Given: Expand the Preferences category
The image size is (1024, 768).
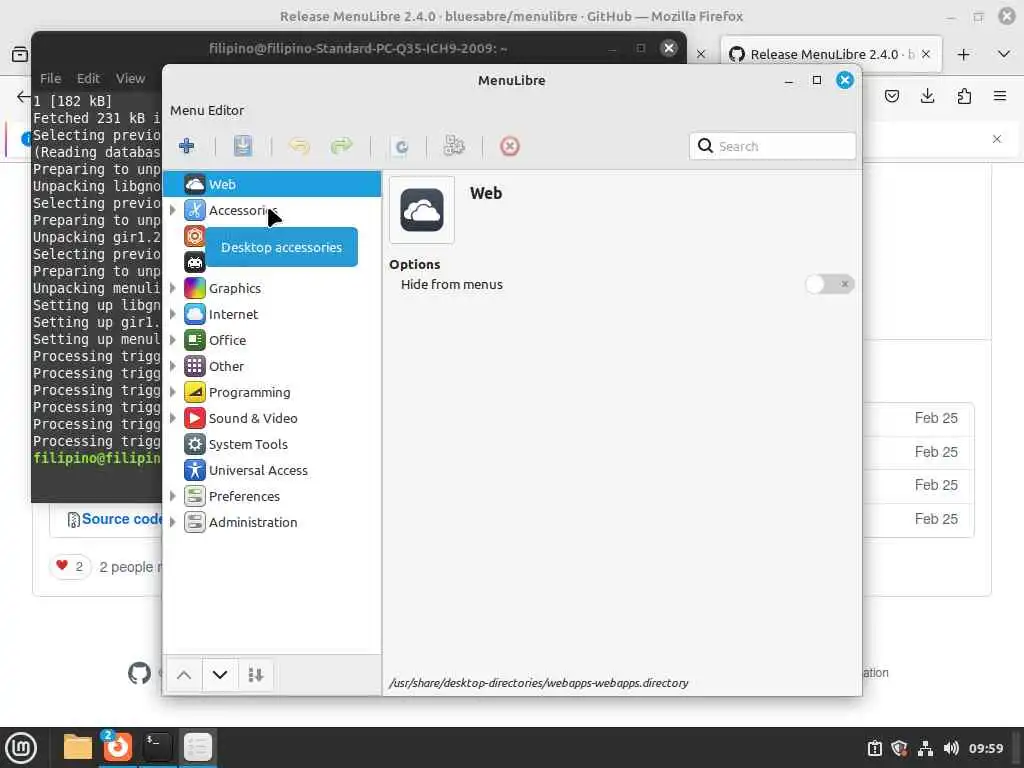Looking at the screenshot, I should [x=172, y=496].
